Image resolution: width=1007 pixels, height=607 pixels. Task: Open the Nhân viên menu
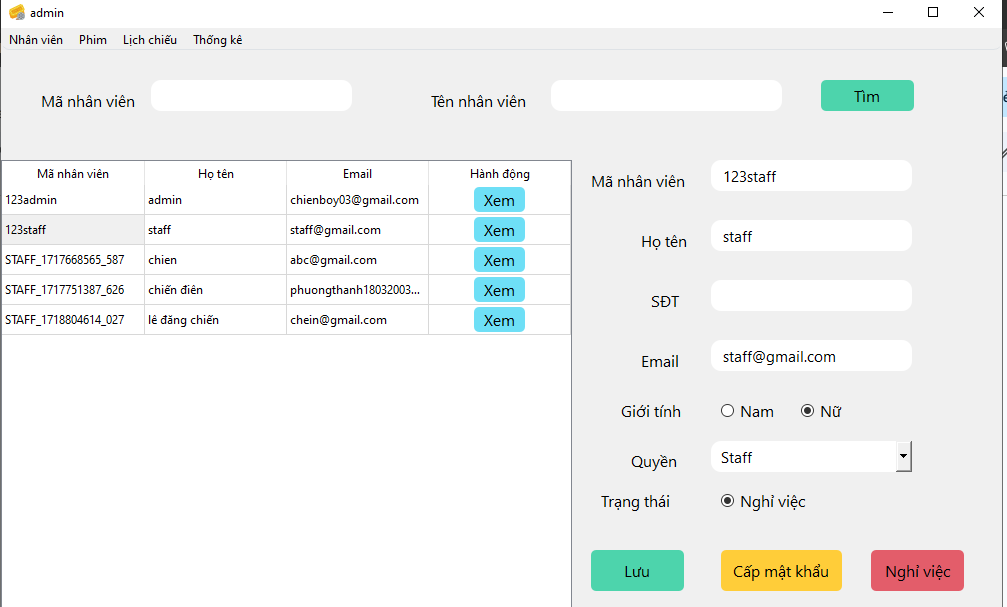pyautogui.click(x=36, y=40)
